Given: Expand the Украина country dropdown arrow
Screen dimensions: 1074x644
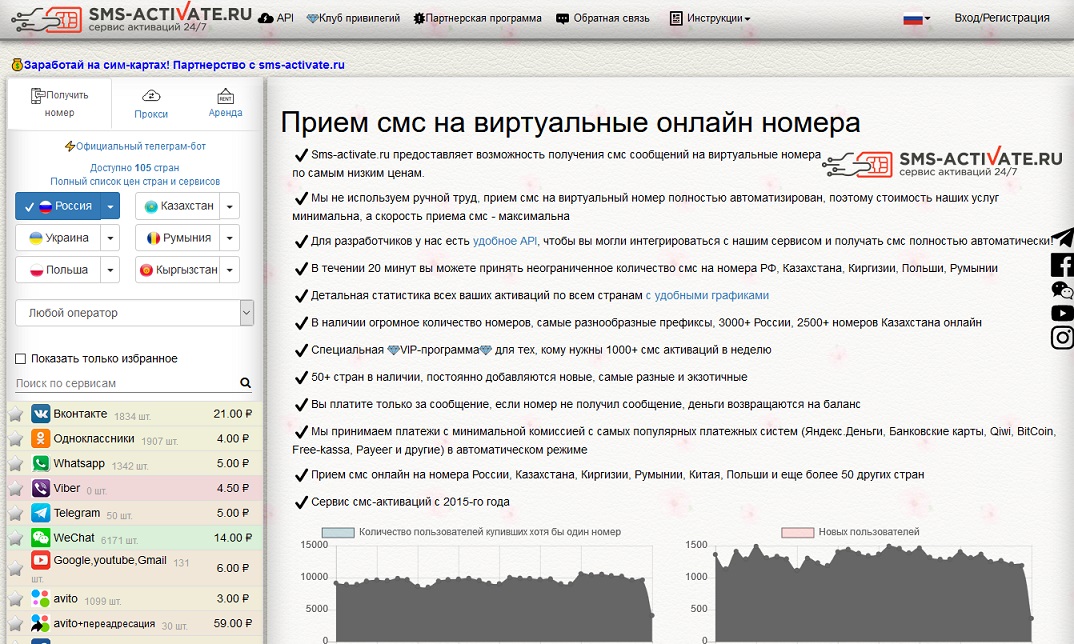Looking at the screenshot, I should pos(110,238).
